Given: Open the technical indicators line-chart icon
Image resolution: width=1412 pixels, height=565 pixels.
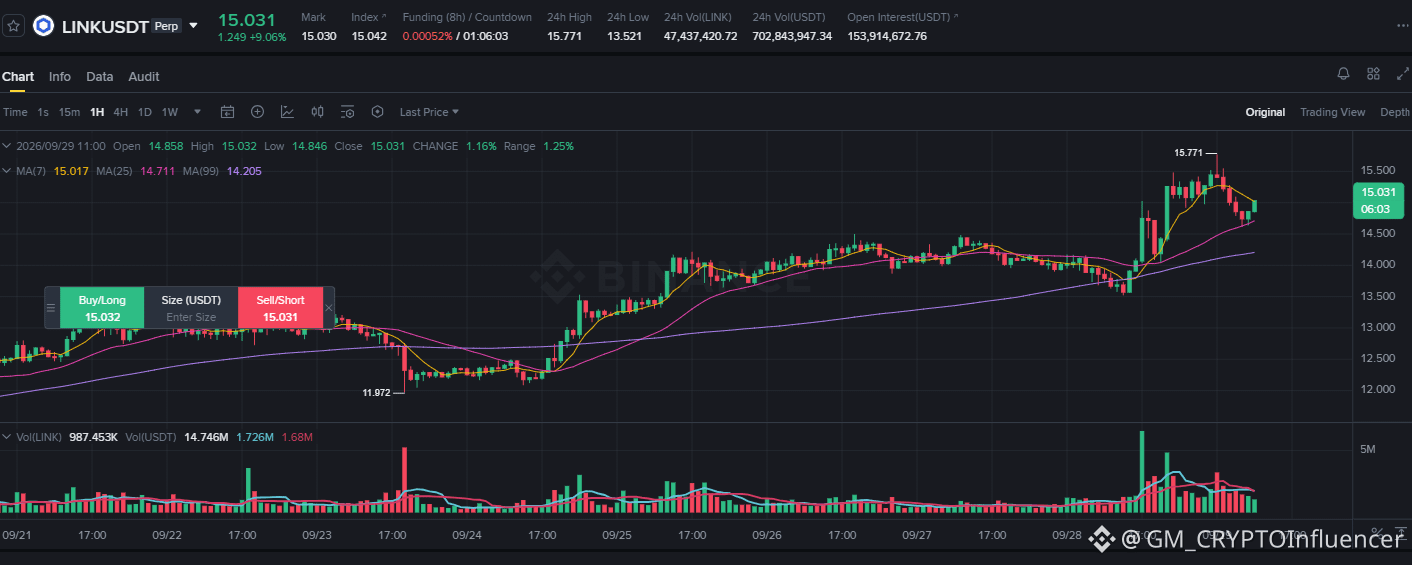Looking at the screenshot, I should coord(287,112).
